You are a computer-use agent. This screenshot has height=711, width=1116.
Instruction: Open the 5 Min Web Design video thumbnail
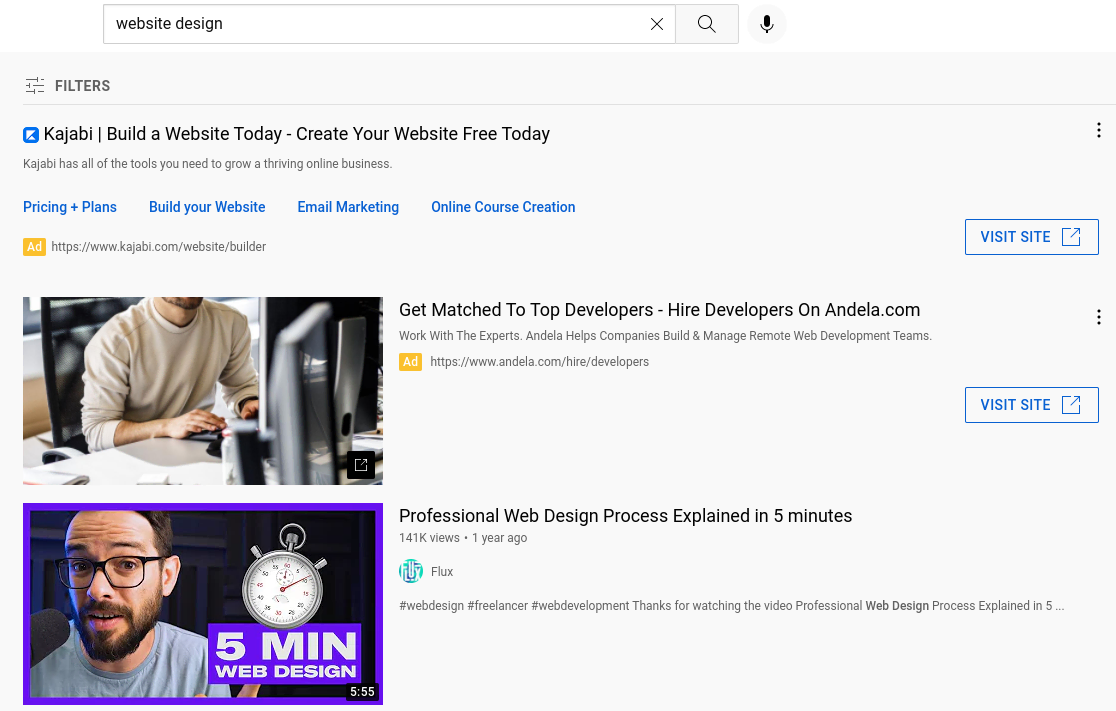click(x=203, y=604)
